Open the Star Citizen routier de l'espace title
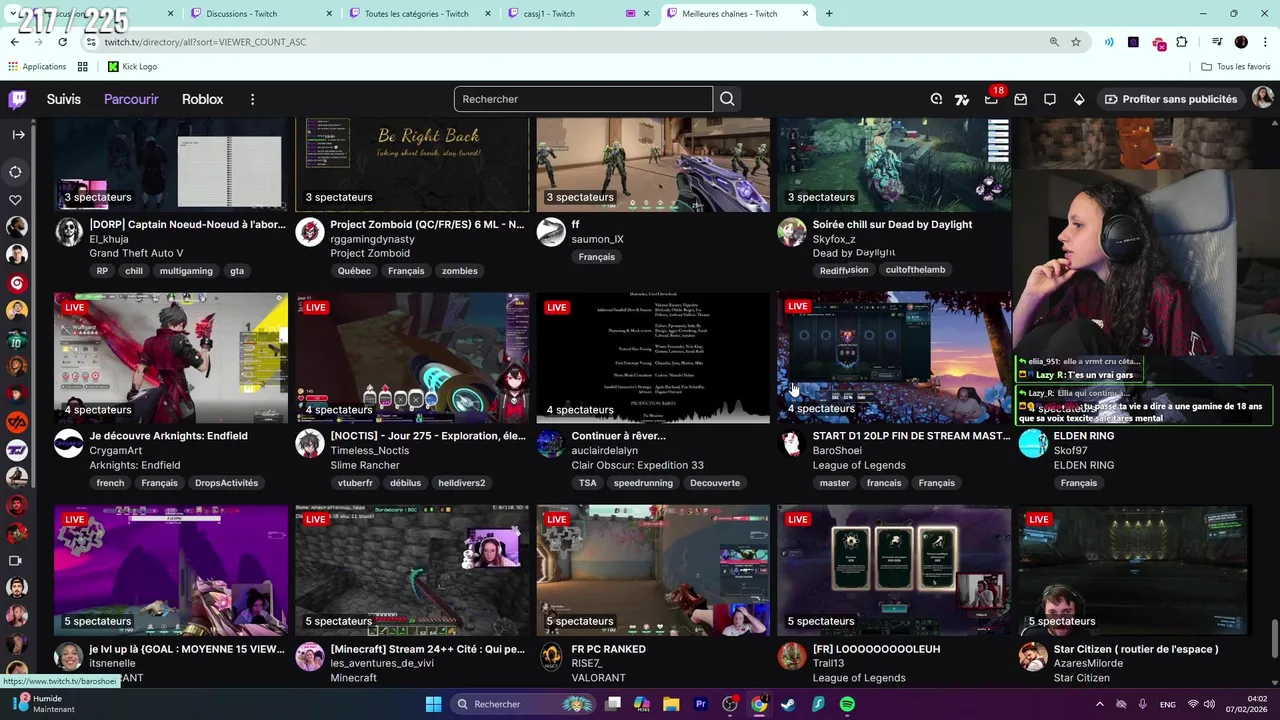 coord(1136,649)
